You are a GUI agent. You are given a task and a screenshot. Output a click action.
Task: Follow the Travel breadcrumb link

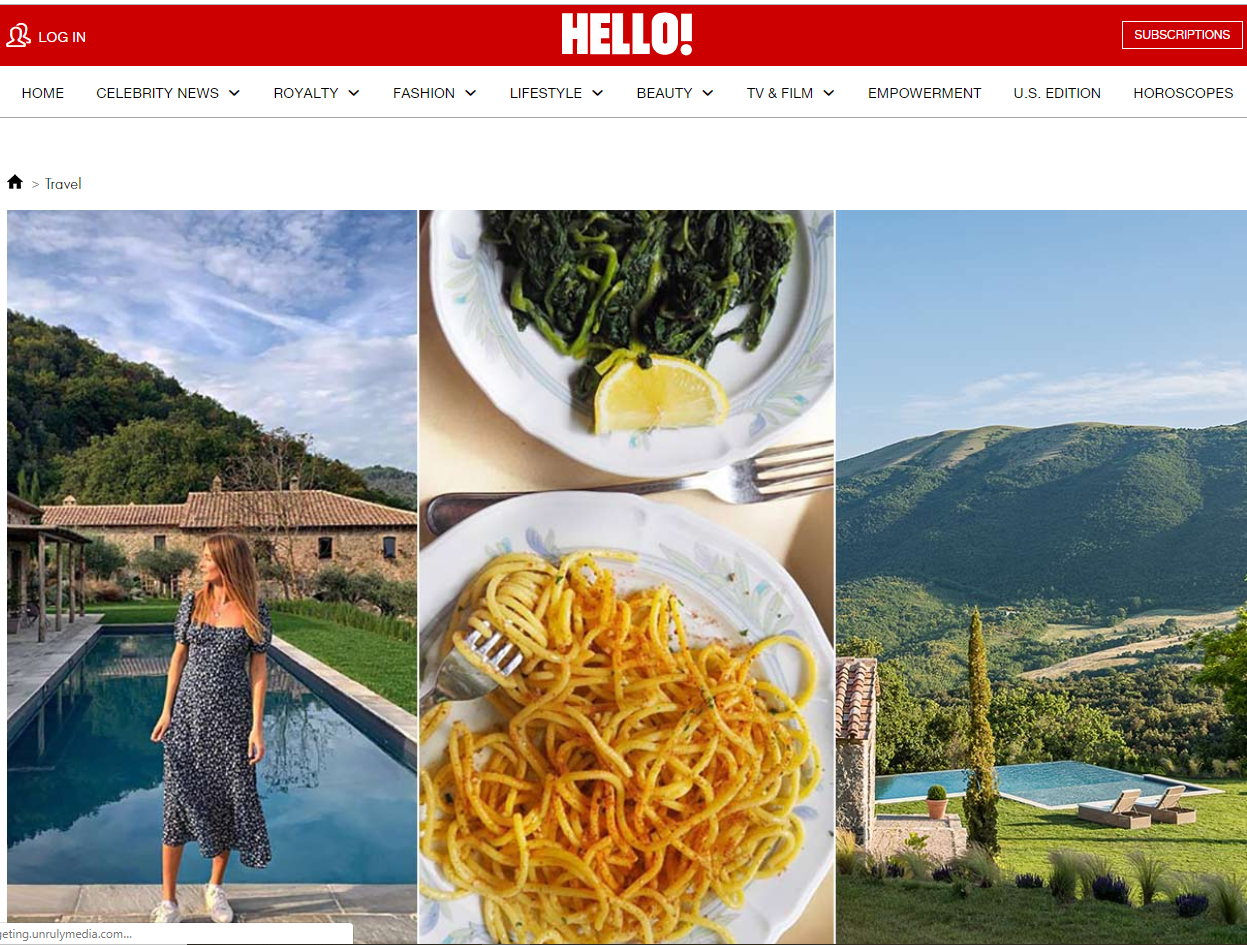coord(63,184)
